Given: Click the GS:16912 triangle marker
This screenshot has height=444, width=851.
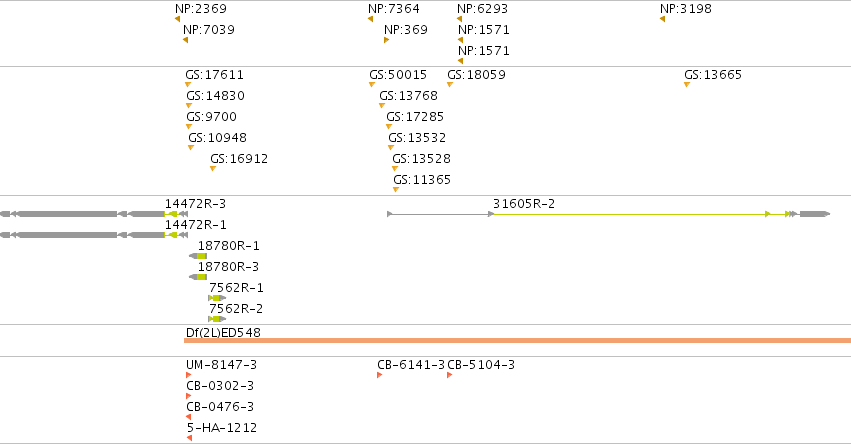Looking at the screenshot, I should 213,169.
